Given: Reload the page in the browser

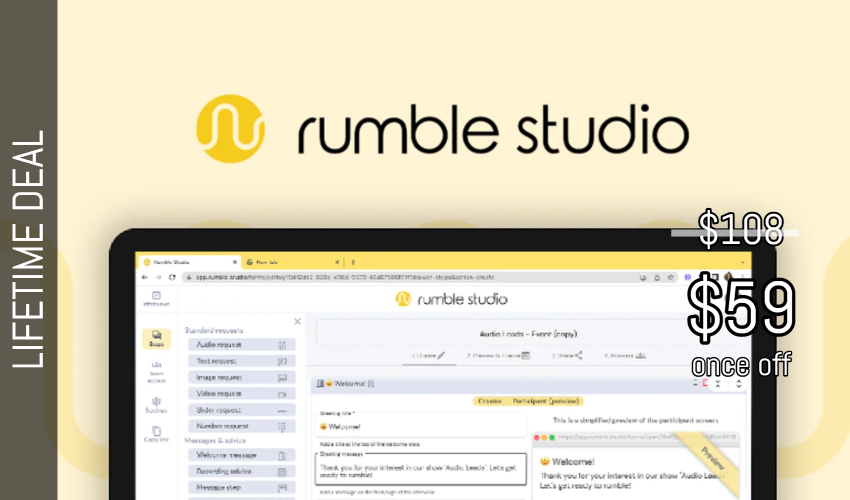Looking at the screenshot, I should pos(172,277).
